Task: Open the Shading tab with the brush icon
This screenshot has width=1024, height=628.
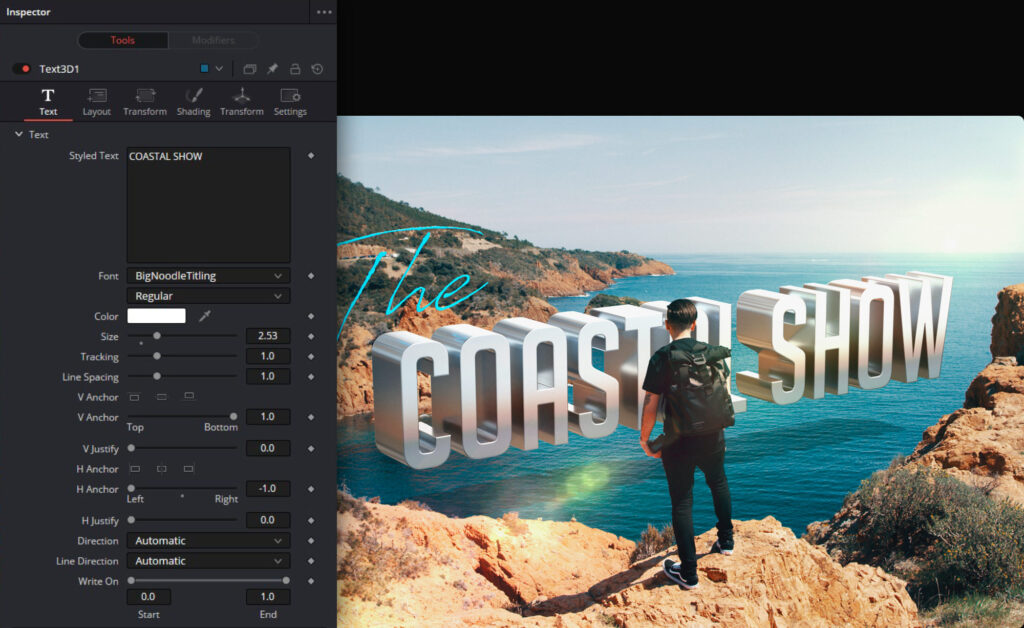Action: (x=193, y=96)
